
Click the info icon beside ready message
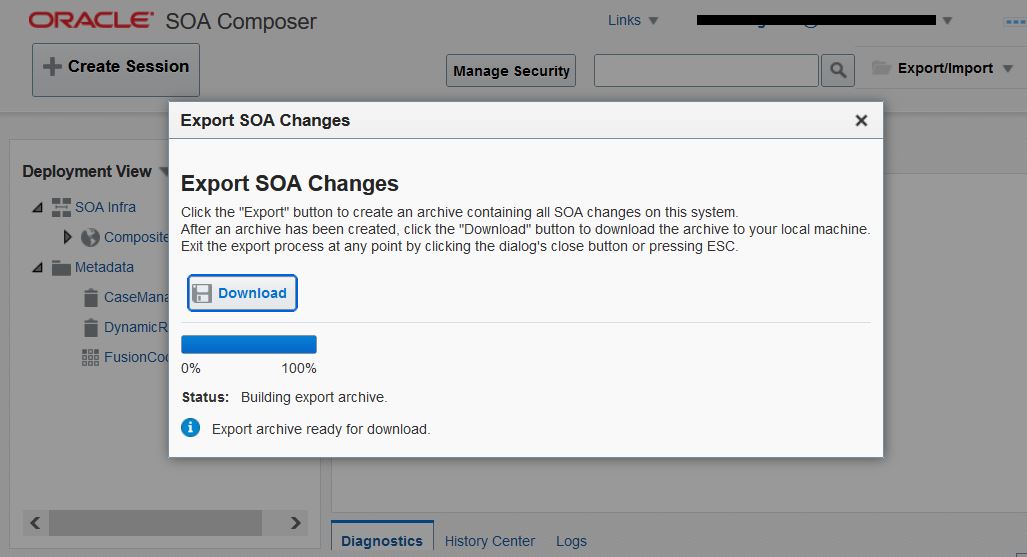click(x=191, y=428)
